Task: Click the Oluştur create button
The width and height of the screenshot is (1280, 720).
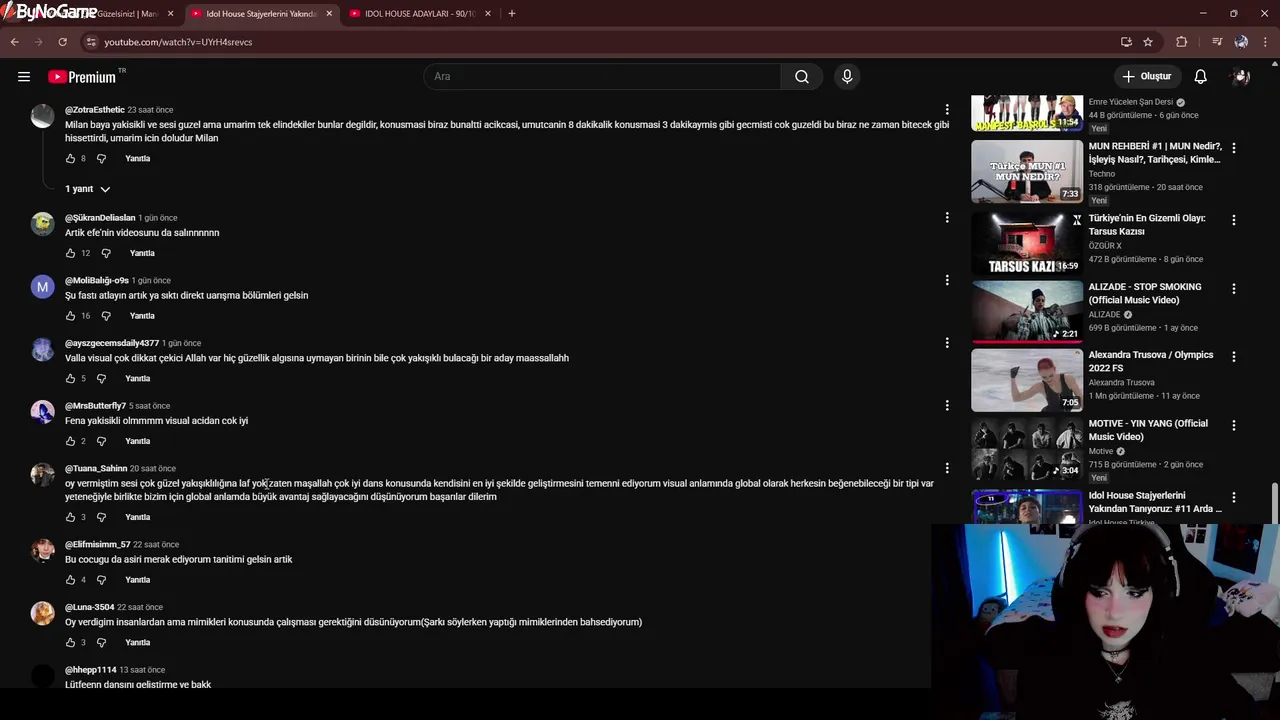Action: click(x=1146, y=76)
